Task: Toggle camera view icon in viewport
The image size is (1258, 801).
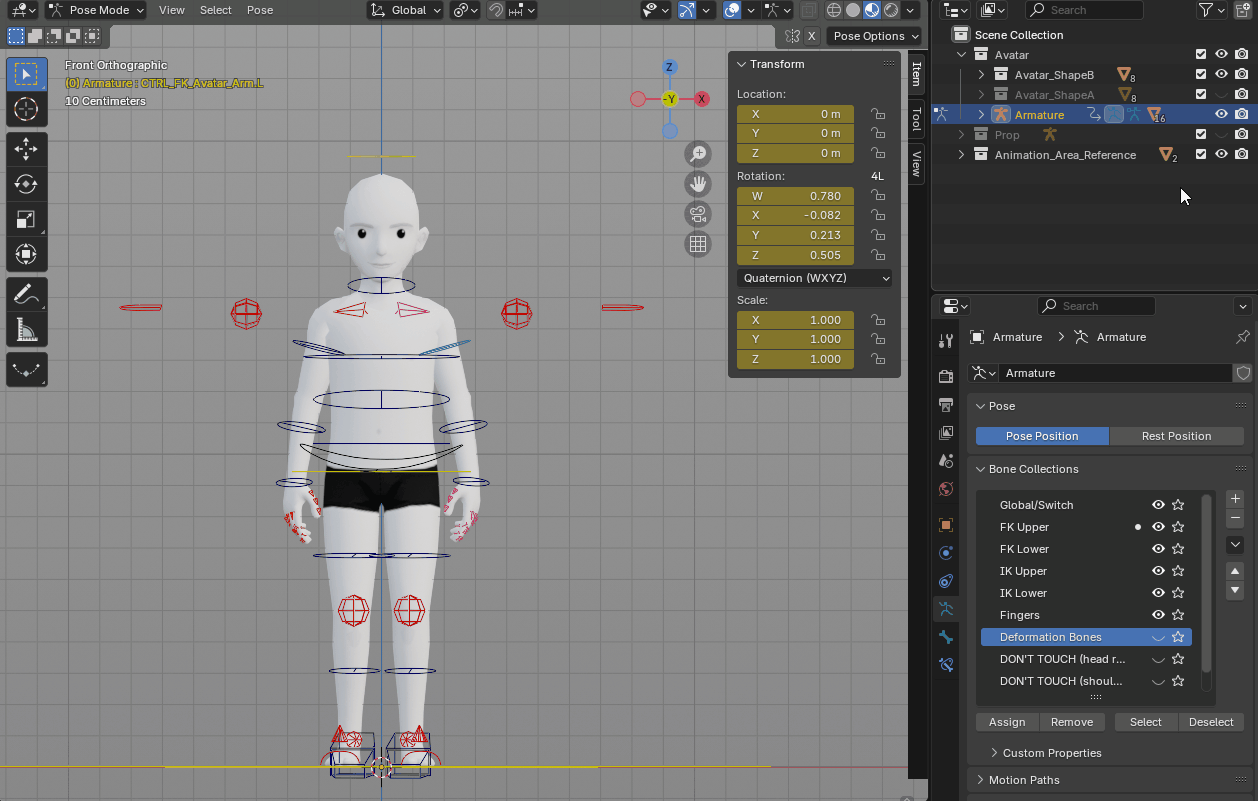Action: (698, 214)
